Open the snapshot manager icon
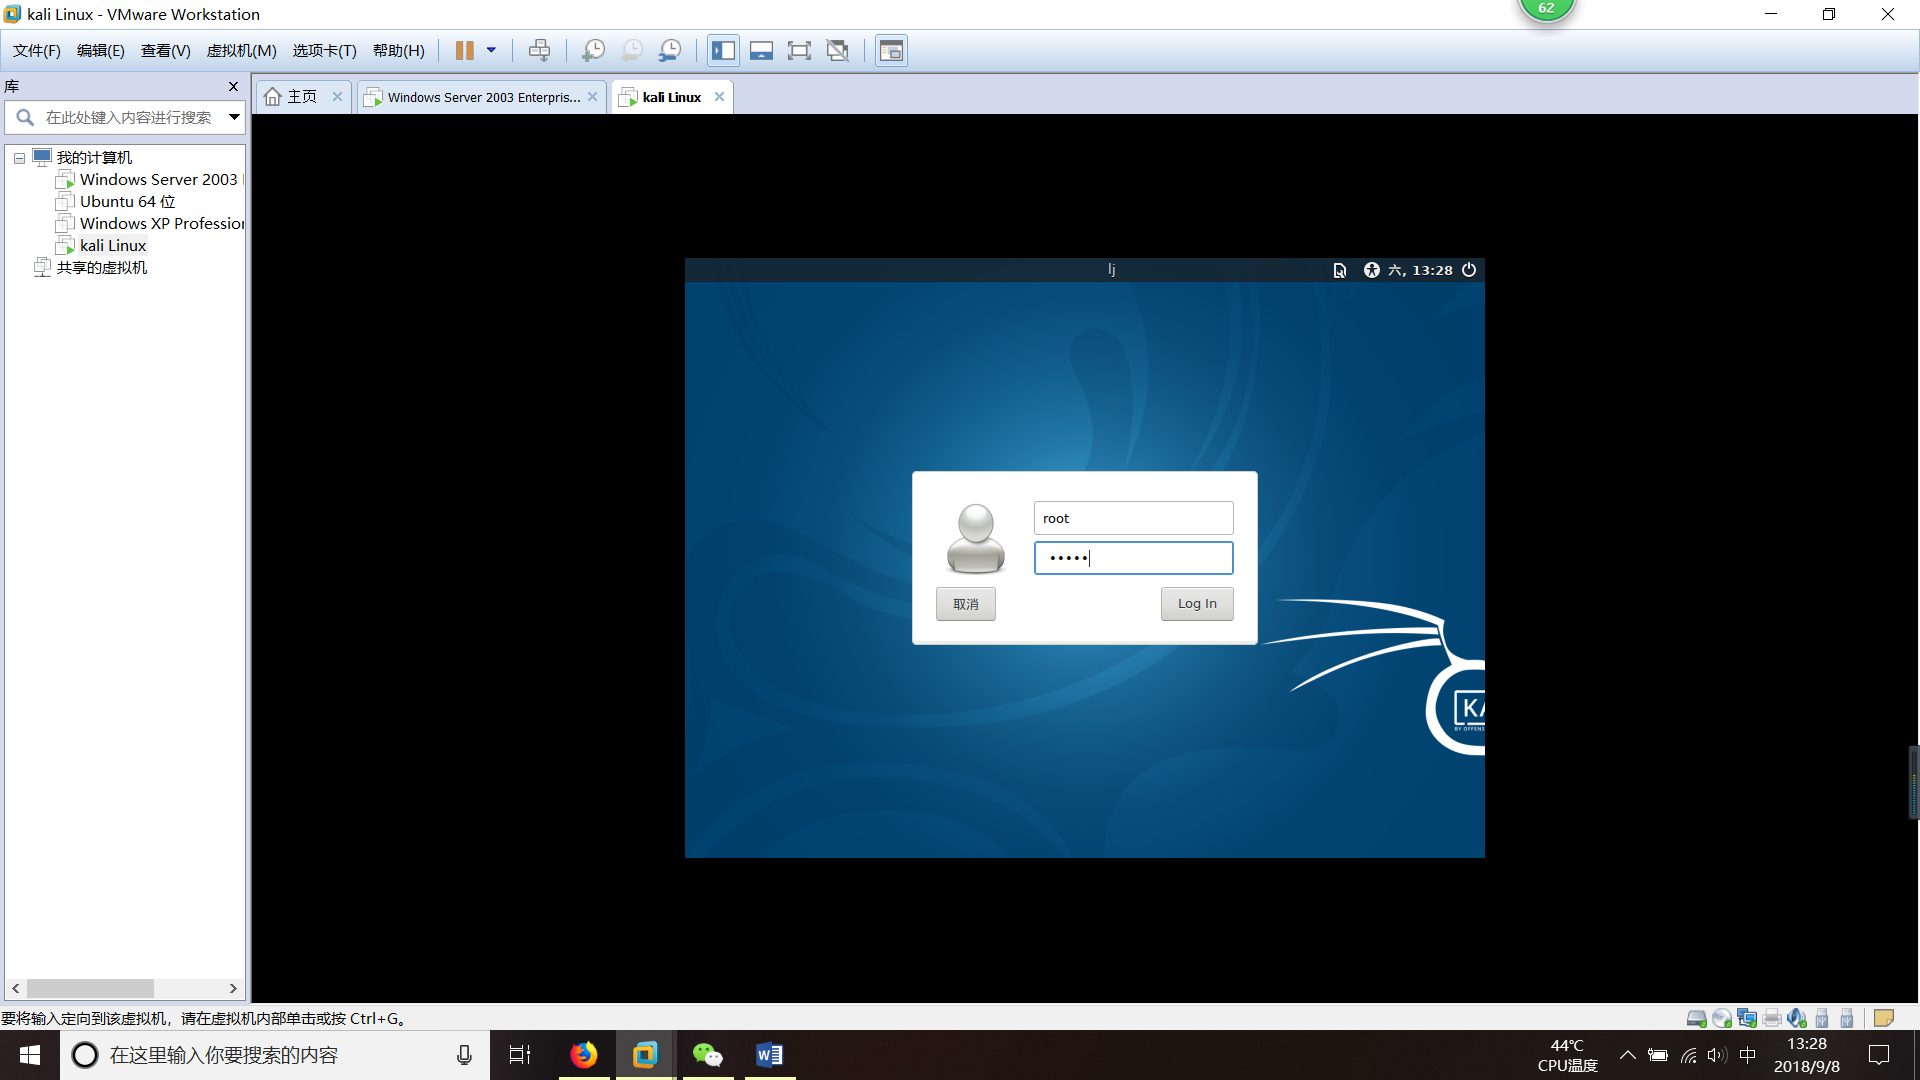Viewport: 1920px width, 1080px height. click(670, 50)
